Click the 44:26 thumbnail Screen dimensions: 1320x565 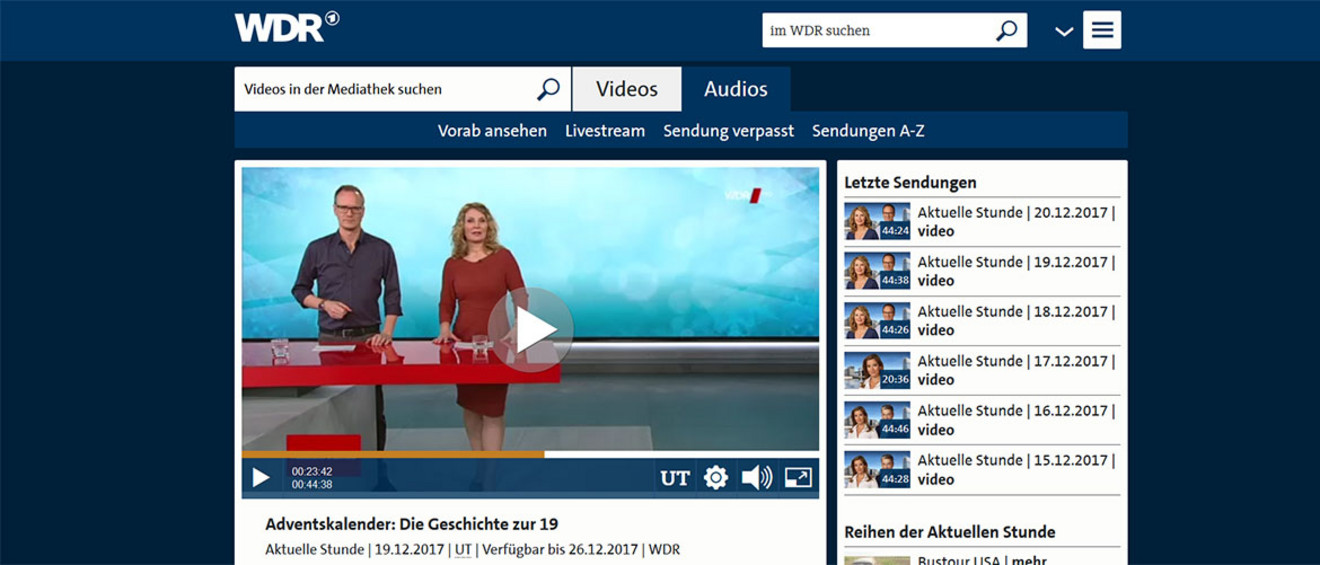click(x=877, y=321)
